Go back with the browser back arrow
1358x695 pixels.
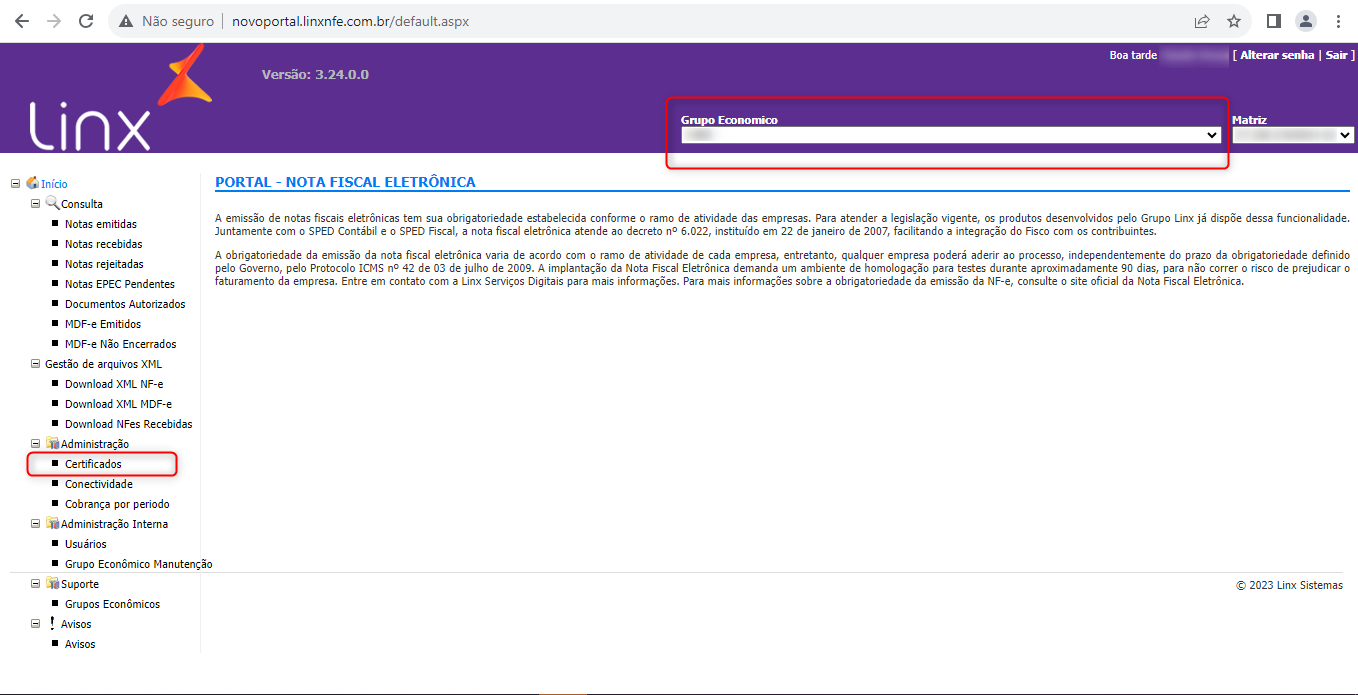point(21,21)
